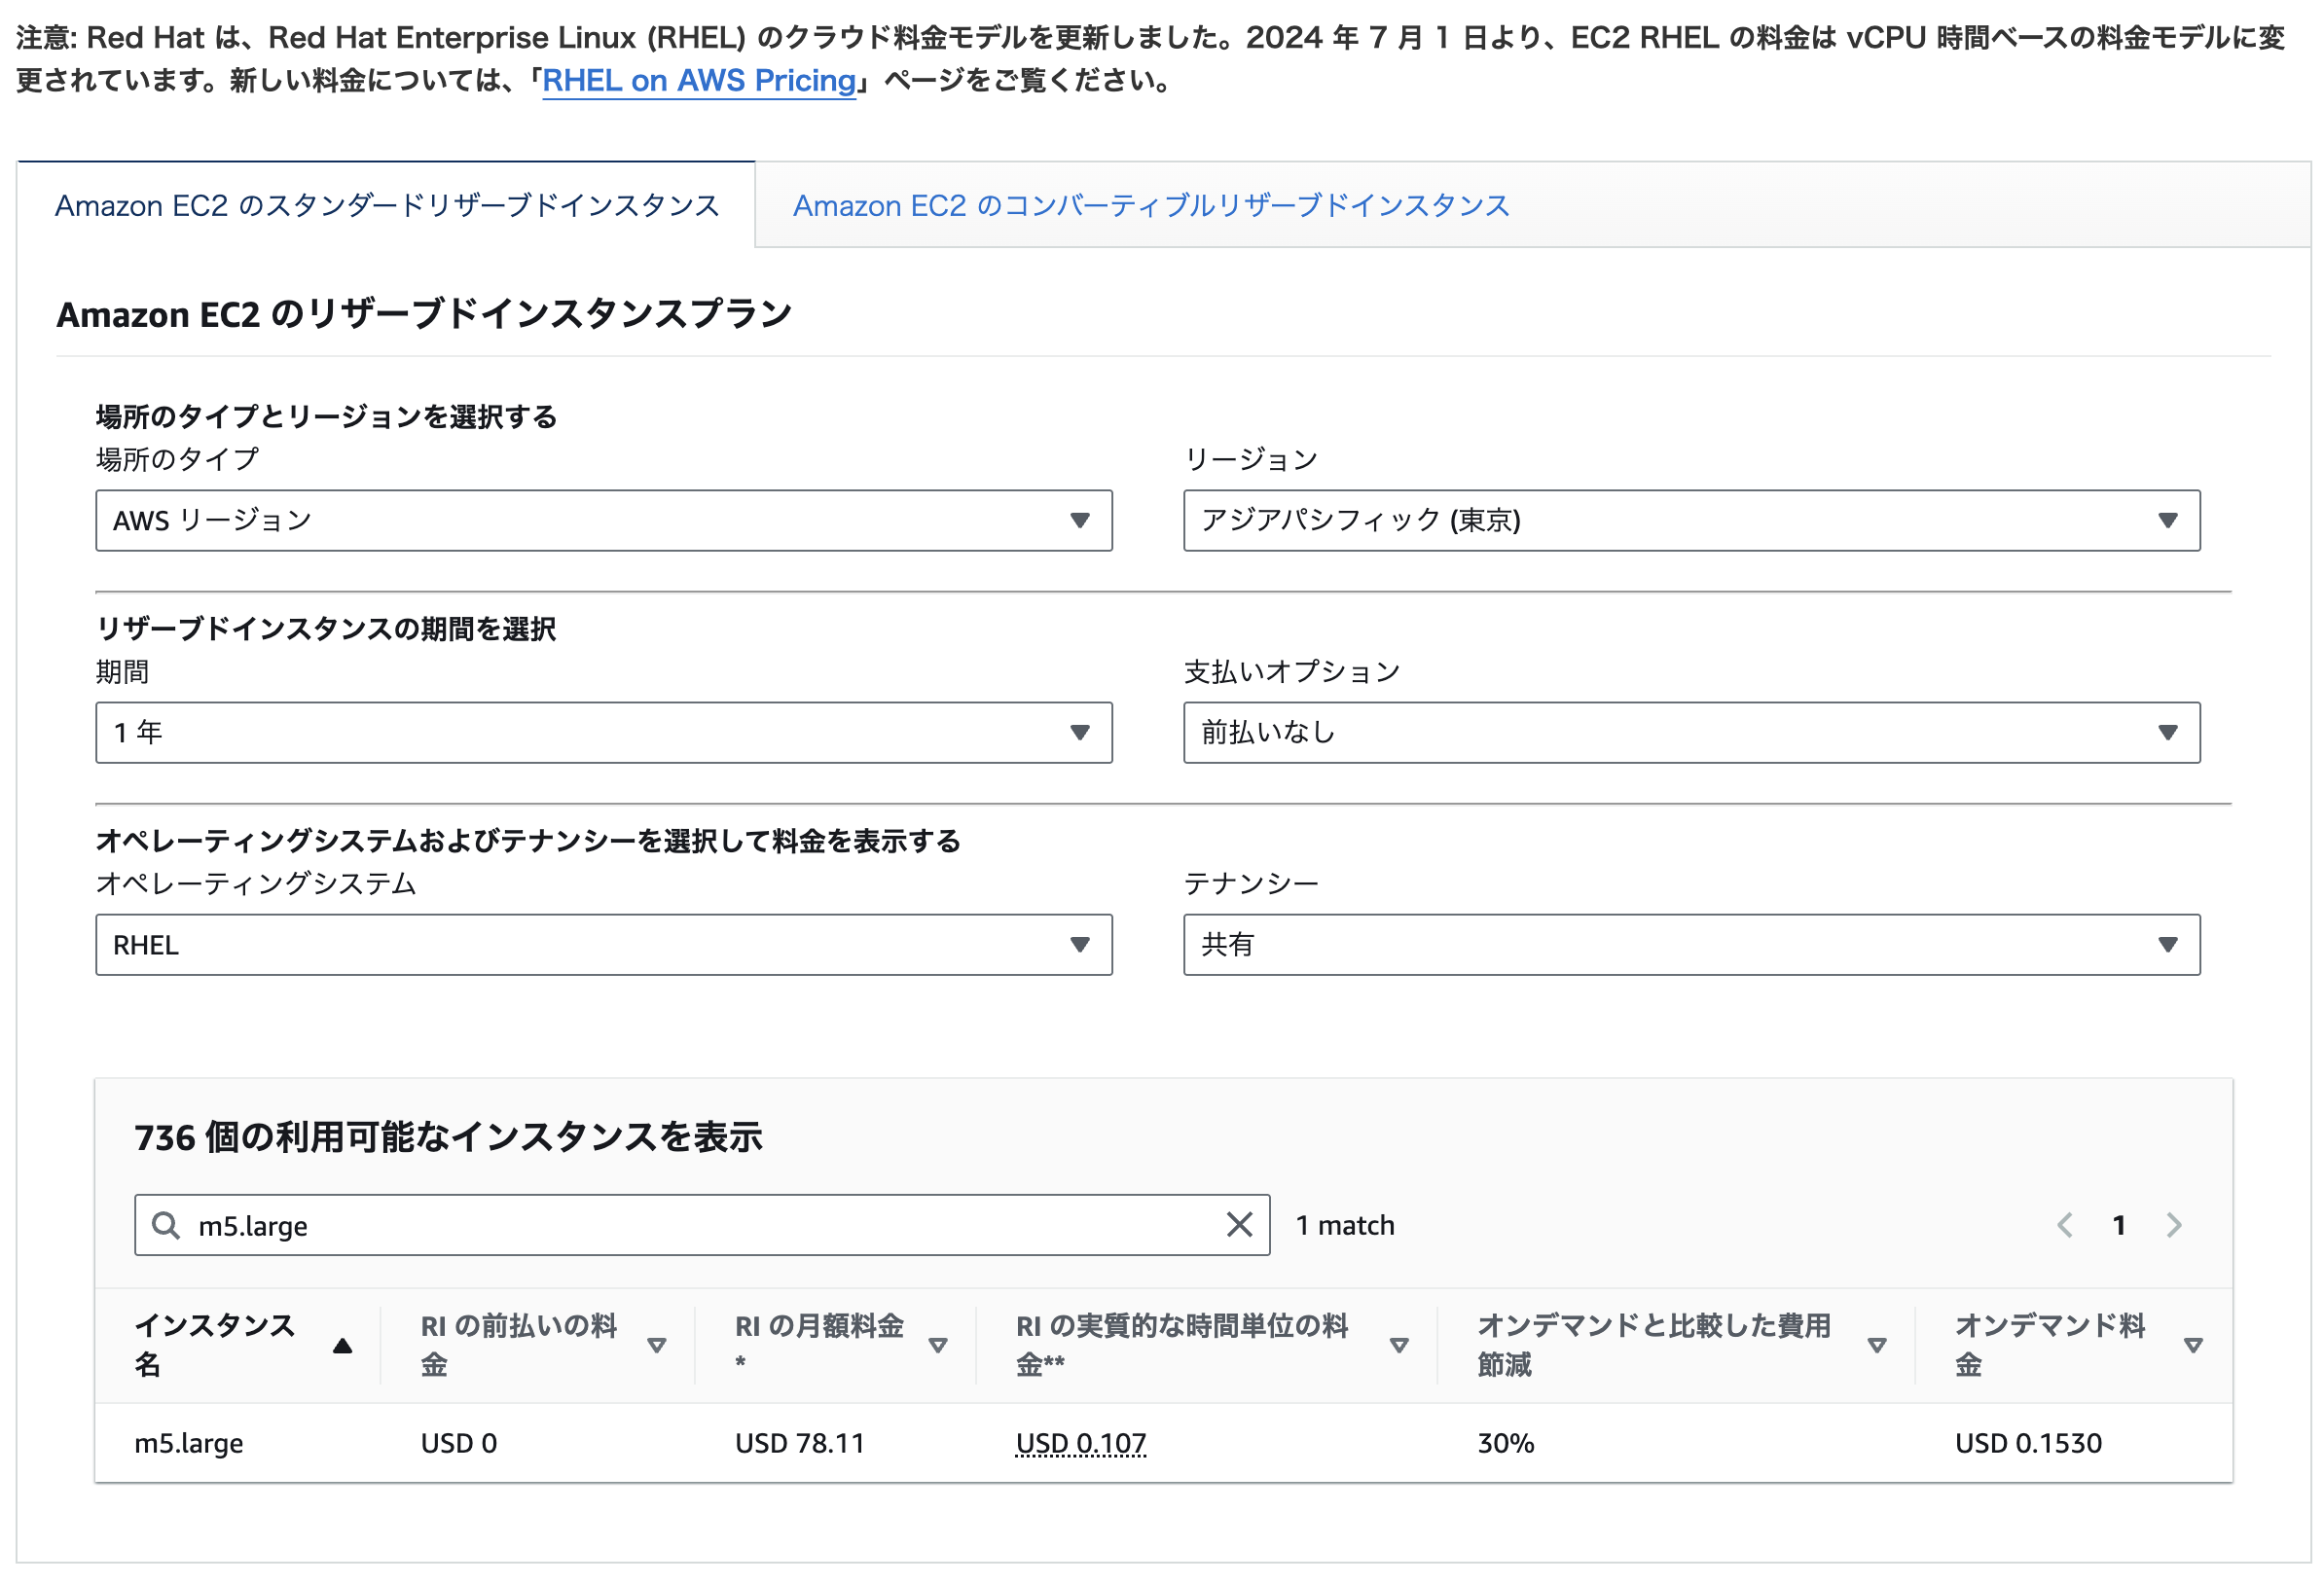
Task: Open the term dropdown showing 1 年
Action: tap(604, 732)
